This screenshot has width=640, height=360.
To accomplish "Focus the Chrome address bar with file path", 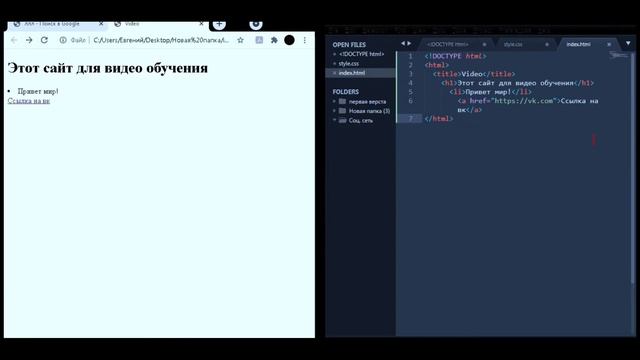I will point(161,40).
